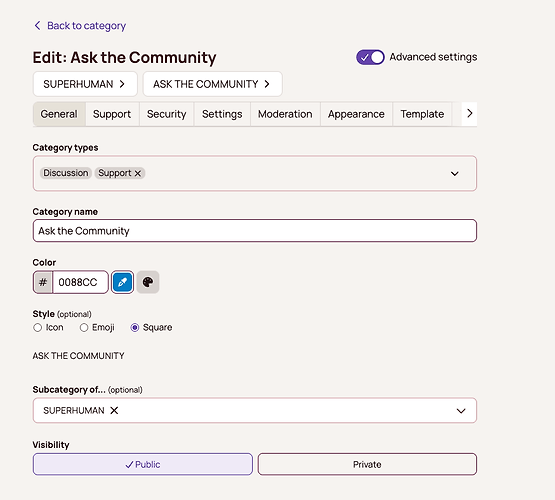The image size is (555, 500).
Task: Click the Category name input field
Action: pos(255,231)
